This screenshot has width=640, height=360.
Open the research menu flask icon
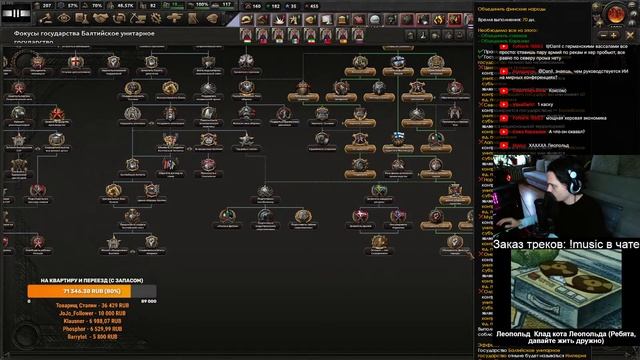(82, 18)
